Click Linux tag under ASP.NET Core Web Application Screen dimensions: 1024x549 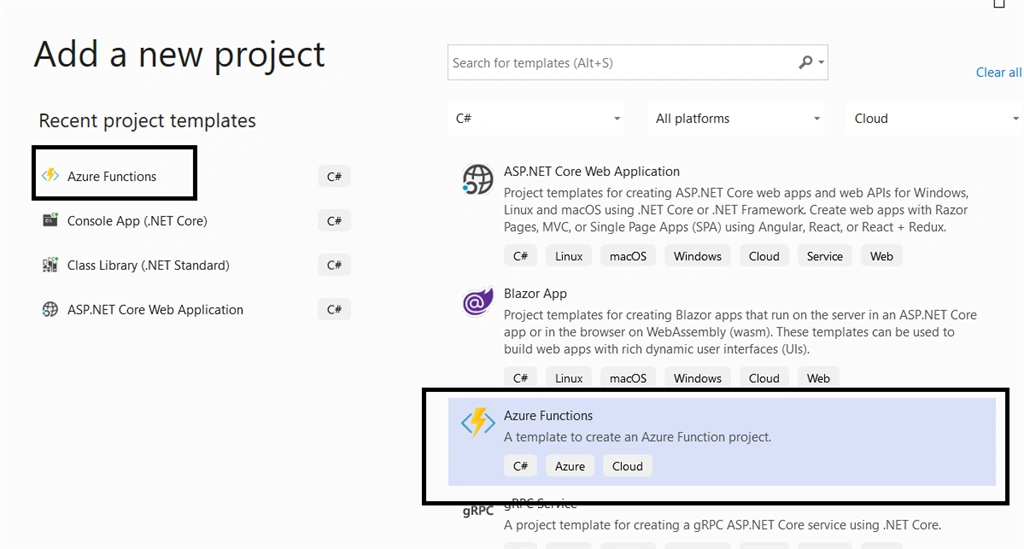[x=569, y=256]
